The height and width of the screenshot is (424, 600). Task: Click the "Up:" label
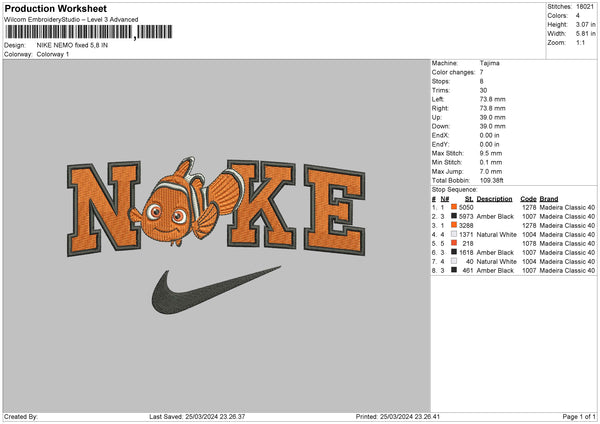437,117
